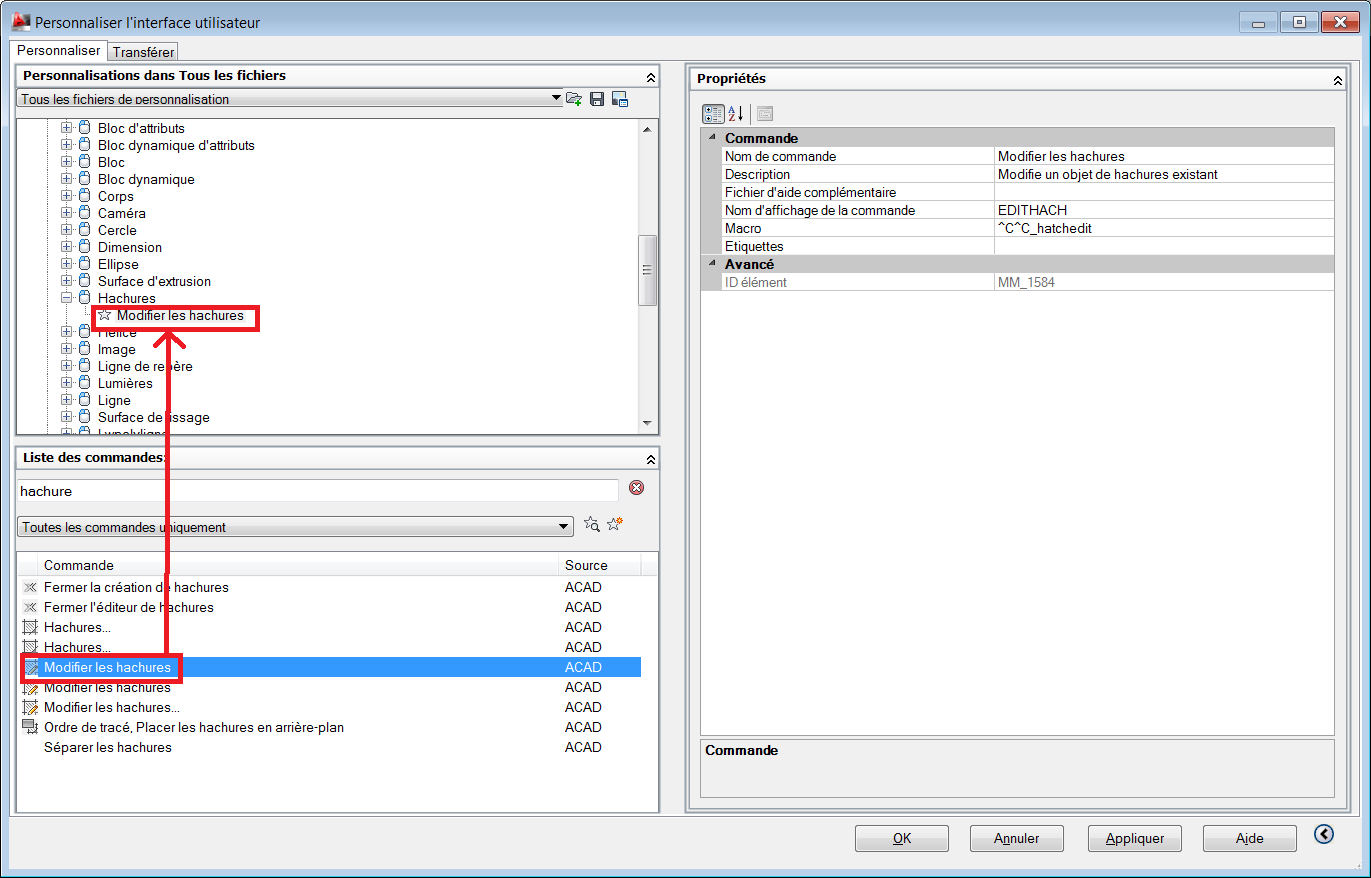
Task: Collapse the Liste des commandes panel
Action: (651, 459)
